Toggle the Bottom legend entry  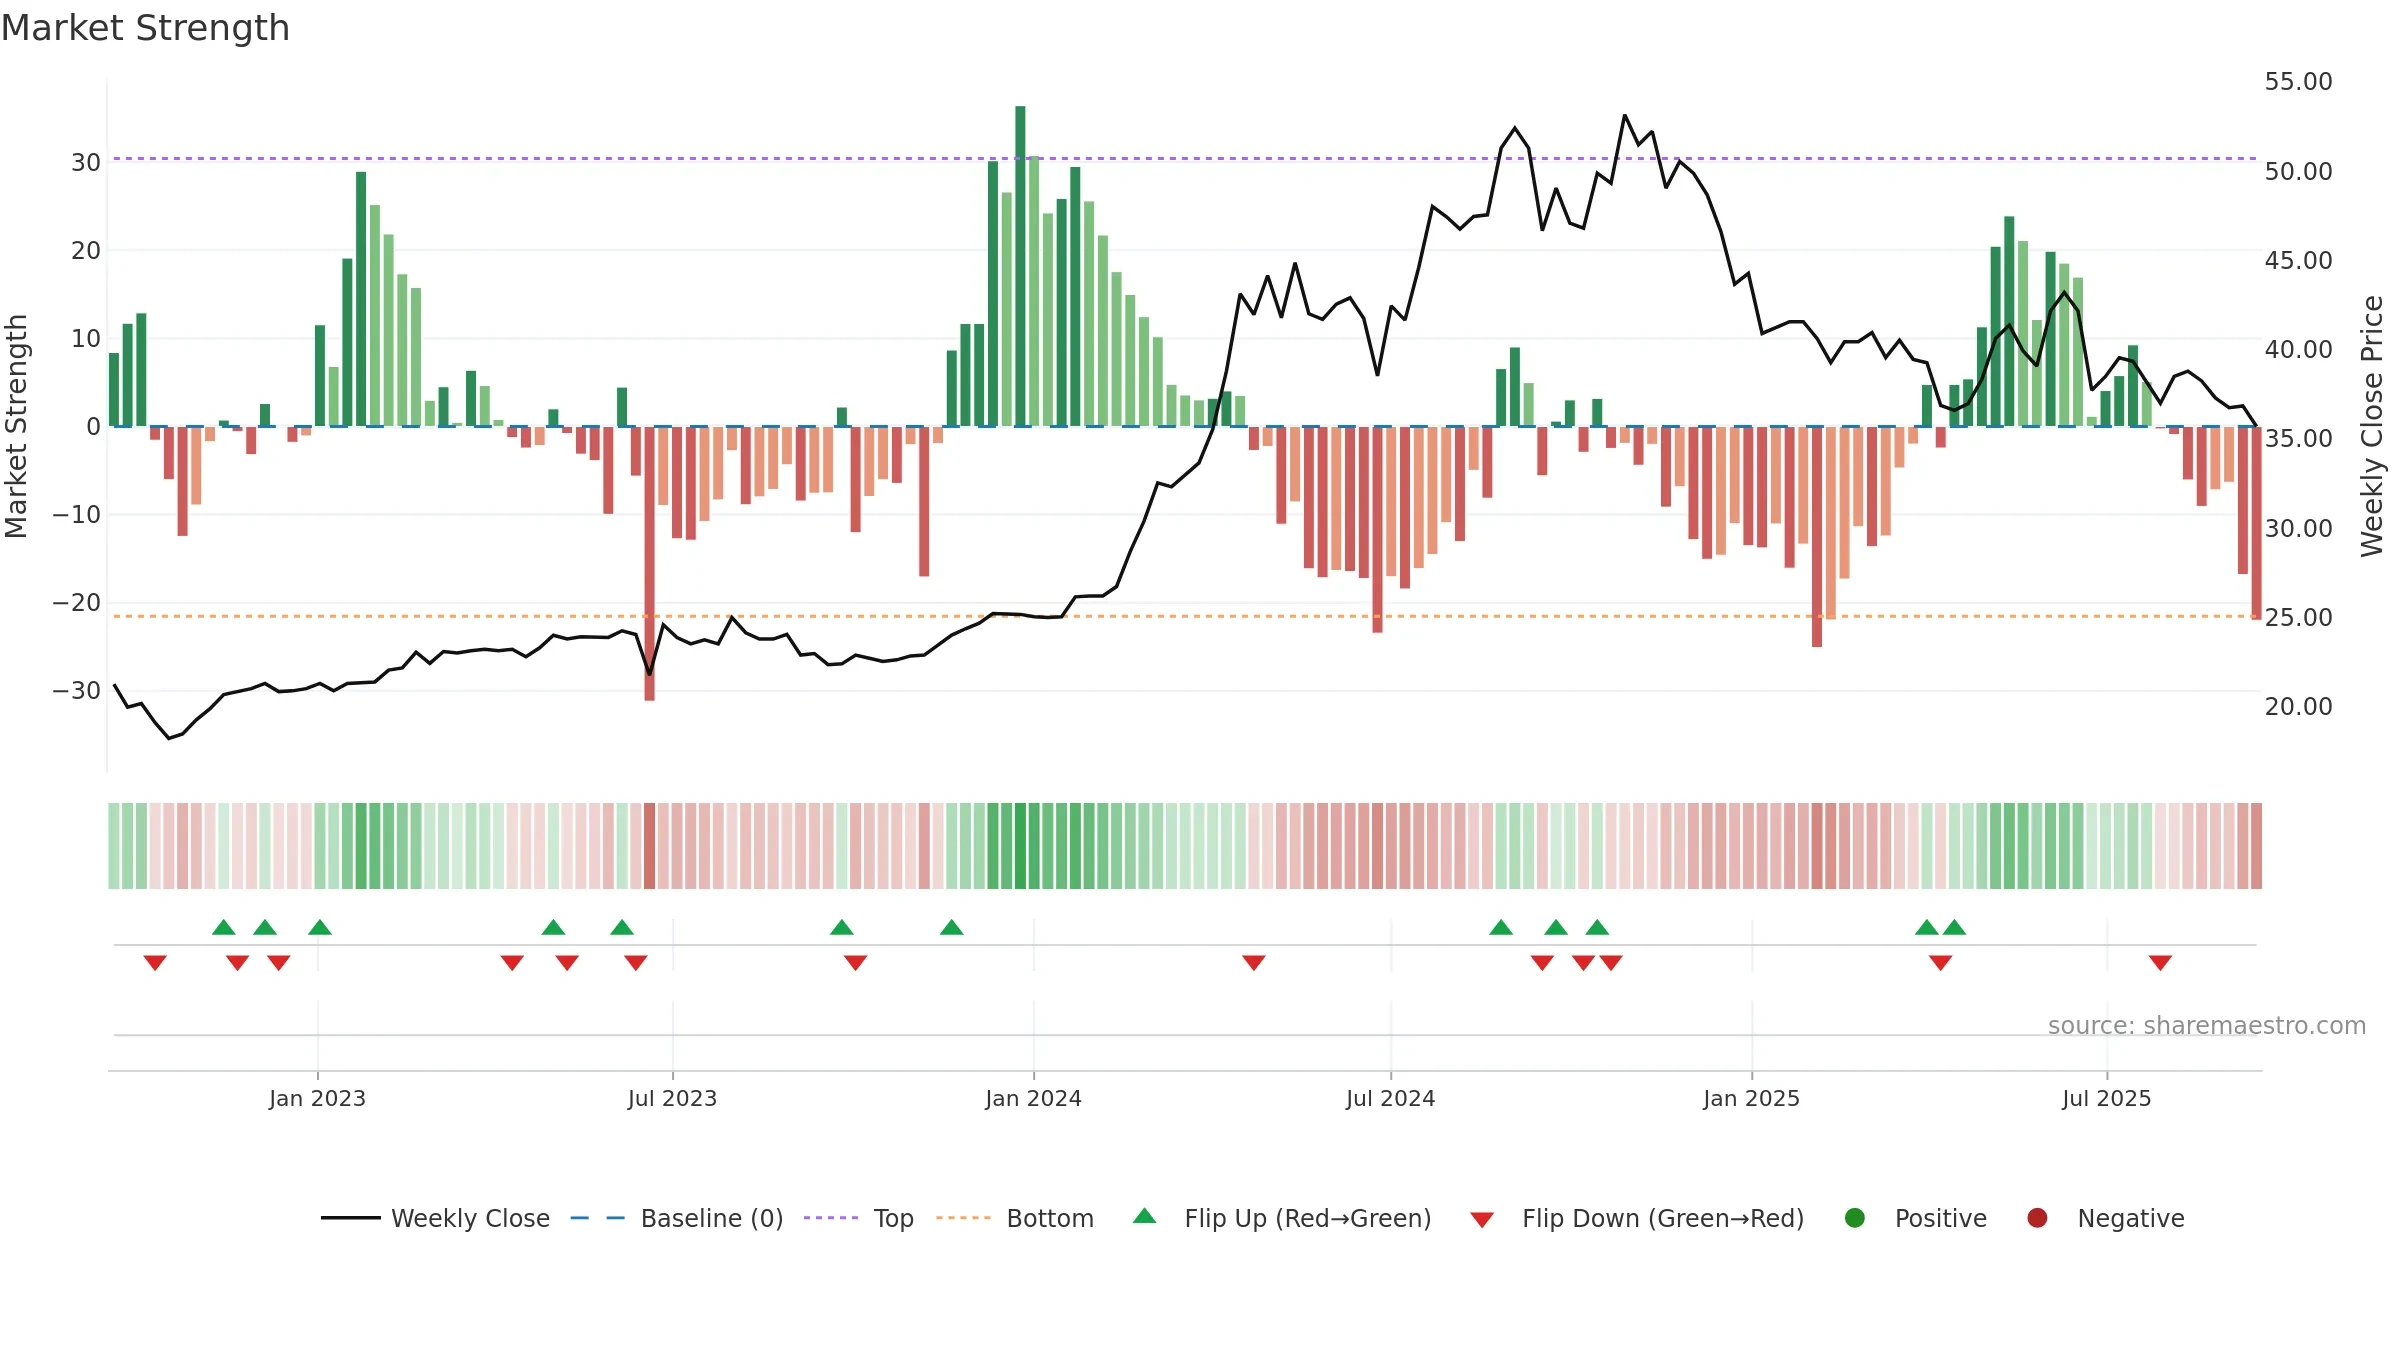point(1015,1218)
